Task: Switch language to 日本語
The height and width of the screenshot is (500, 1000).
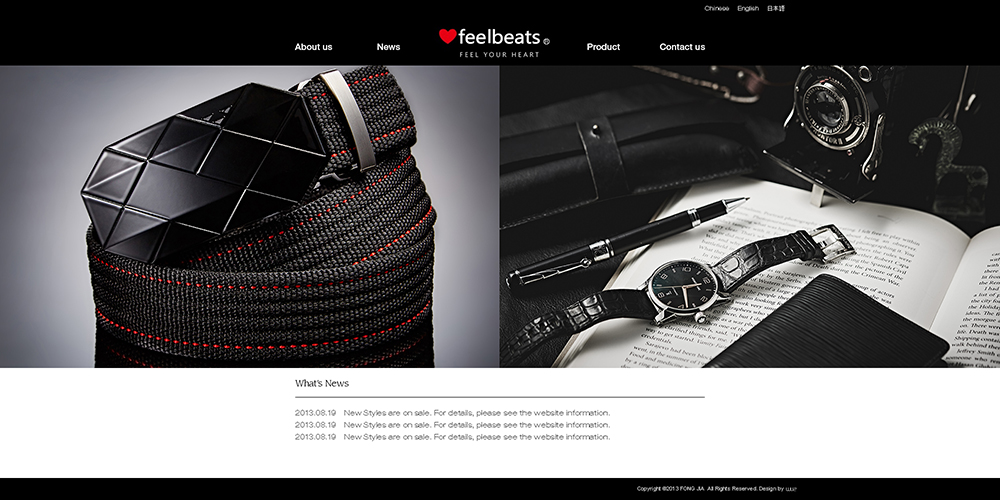Action: pos(776,8)
